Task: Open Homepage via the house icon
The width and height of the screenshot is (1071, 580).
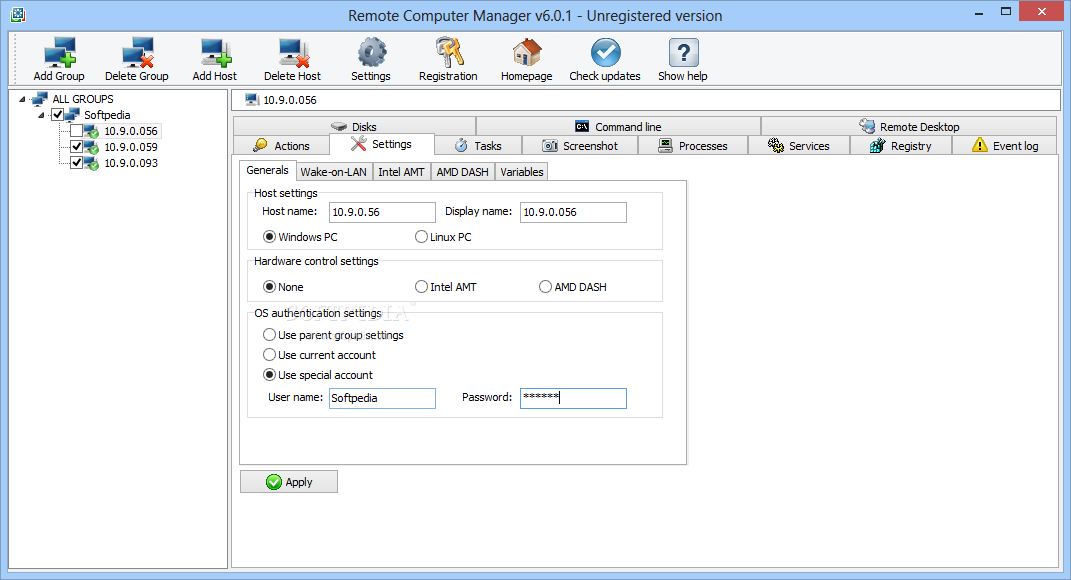Action: click(x=527, y=52)
